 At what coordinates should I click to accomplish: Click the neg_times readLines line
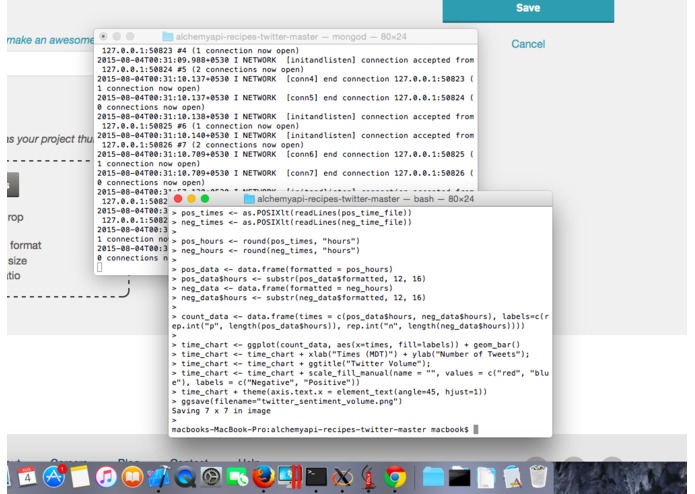pyautogui.click(x=292, y=222)
